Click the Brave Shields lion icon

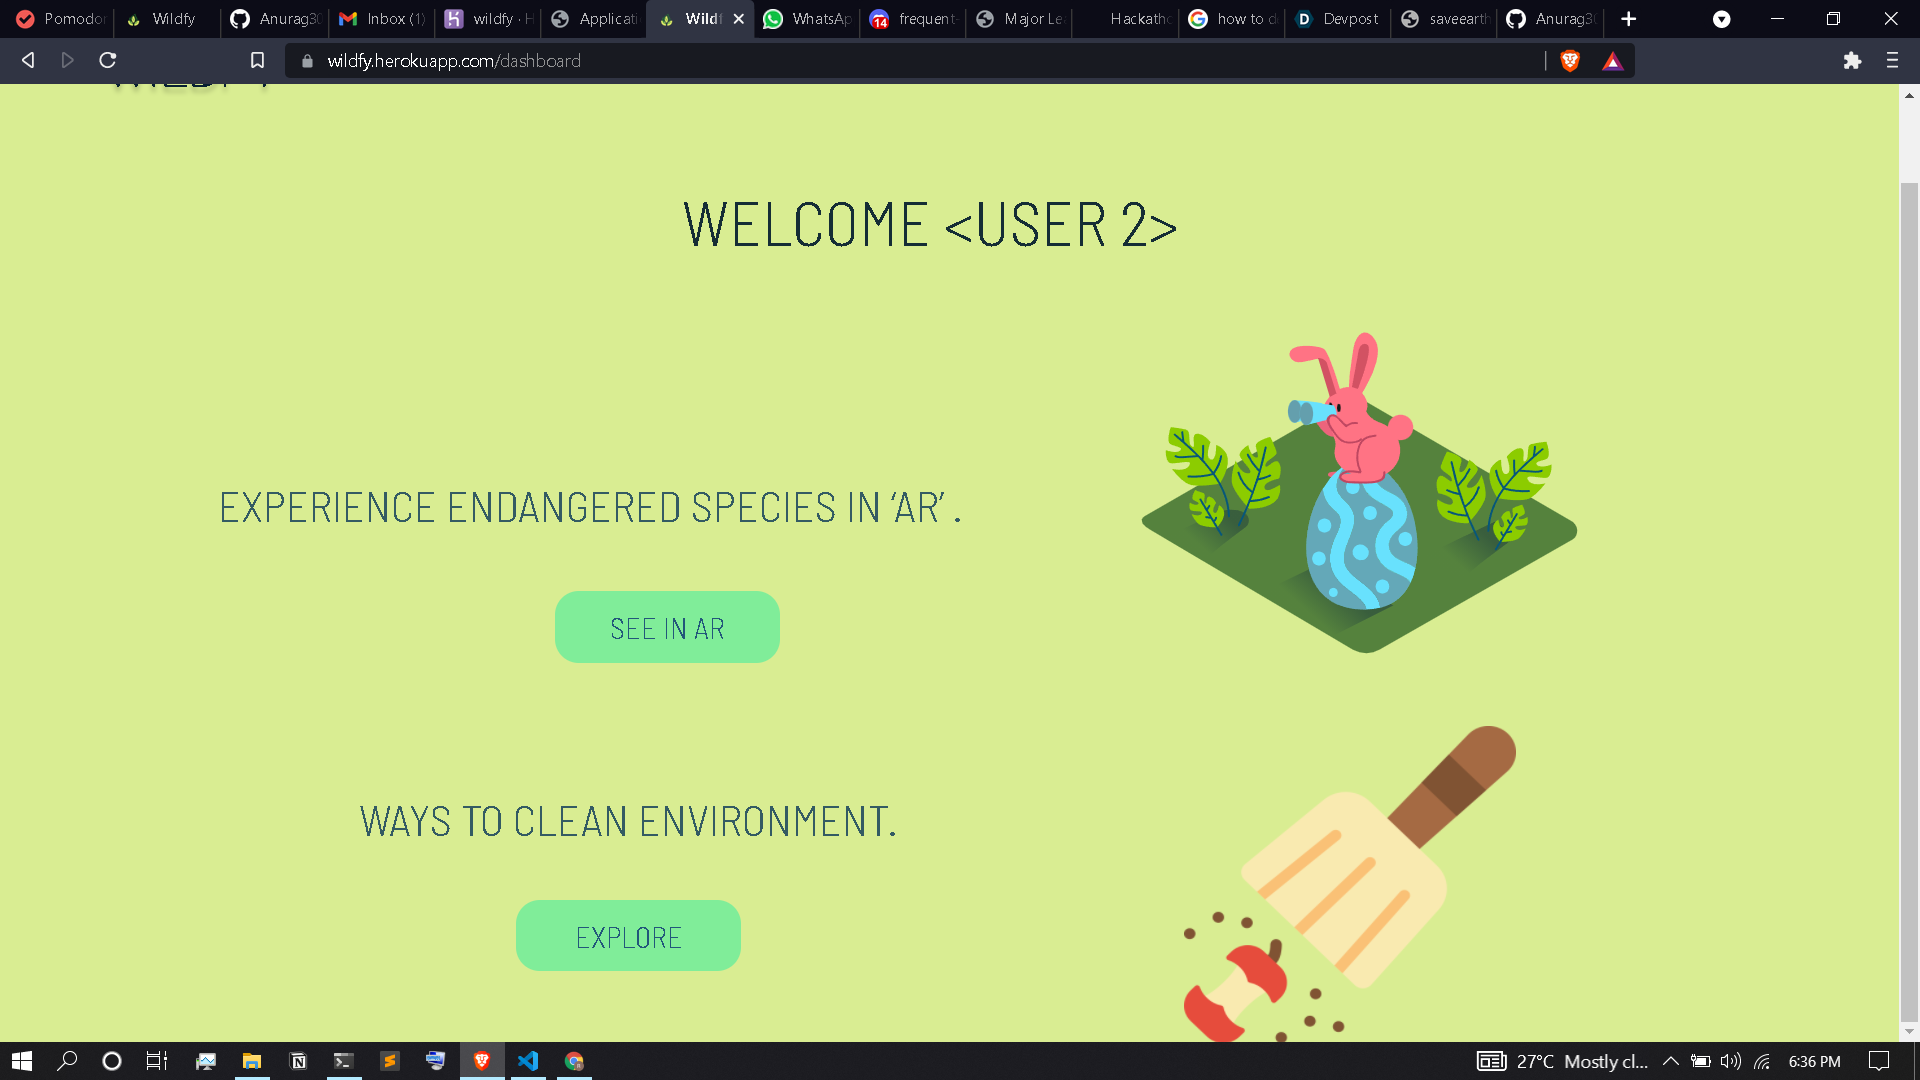pos(1570,61)
